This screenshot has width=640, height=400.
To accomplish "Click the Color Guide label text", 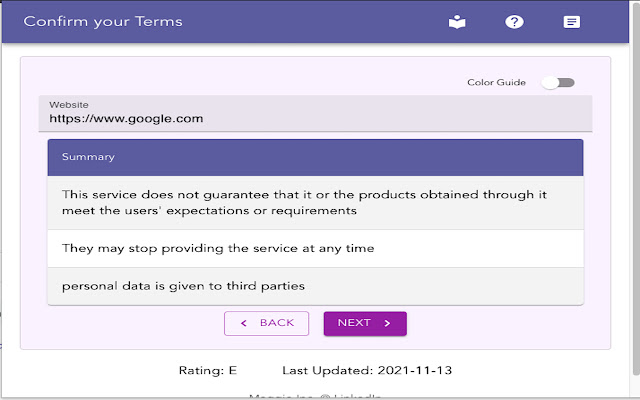I will (x=496, y=82).
